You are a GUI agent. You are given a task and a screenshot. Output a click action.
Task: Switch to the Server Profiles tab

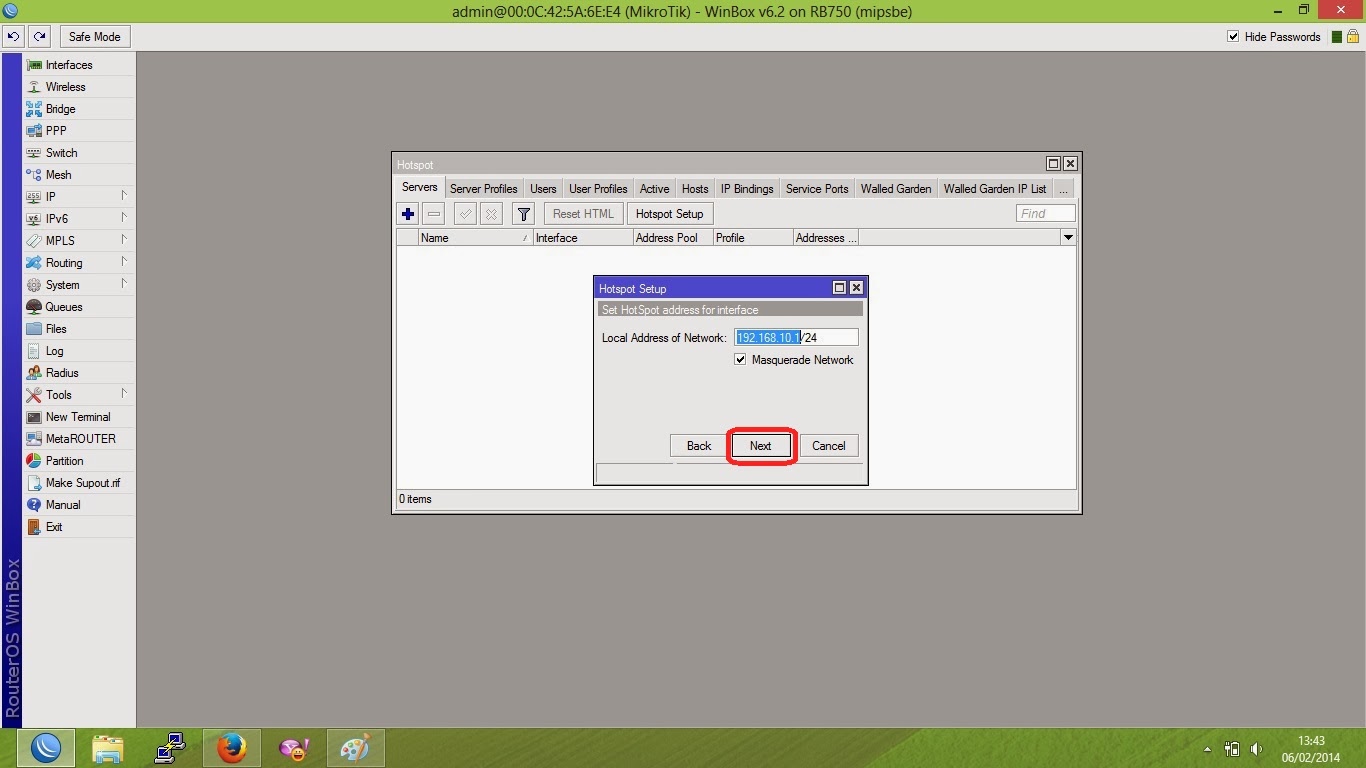coord(483,189)
